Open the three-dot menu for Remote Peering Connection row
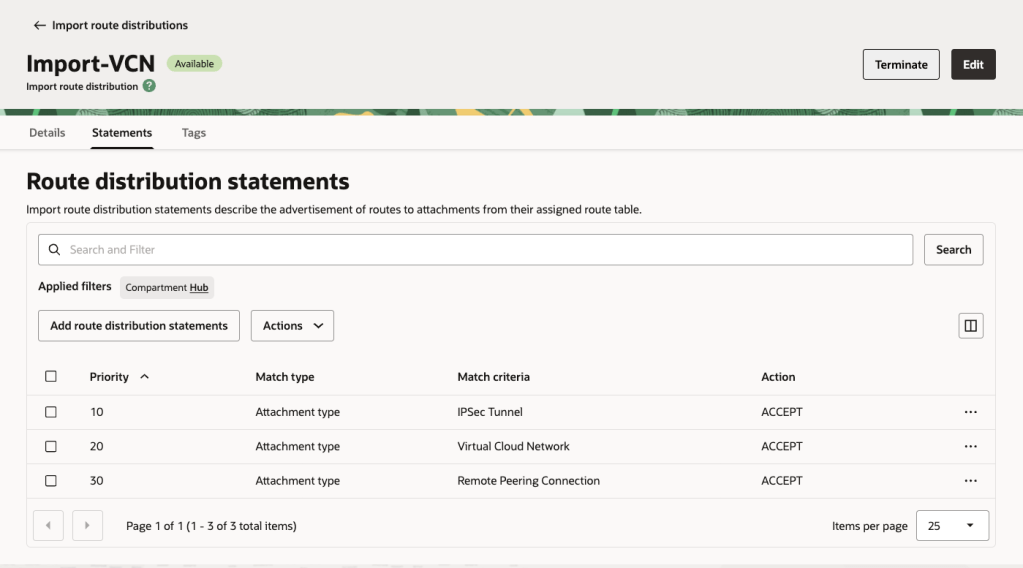 [x=970, y=481]
